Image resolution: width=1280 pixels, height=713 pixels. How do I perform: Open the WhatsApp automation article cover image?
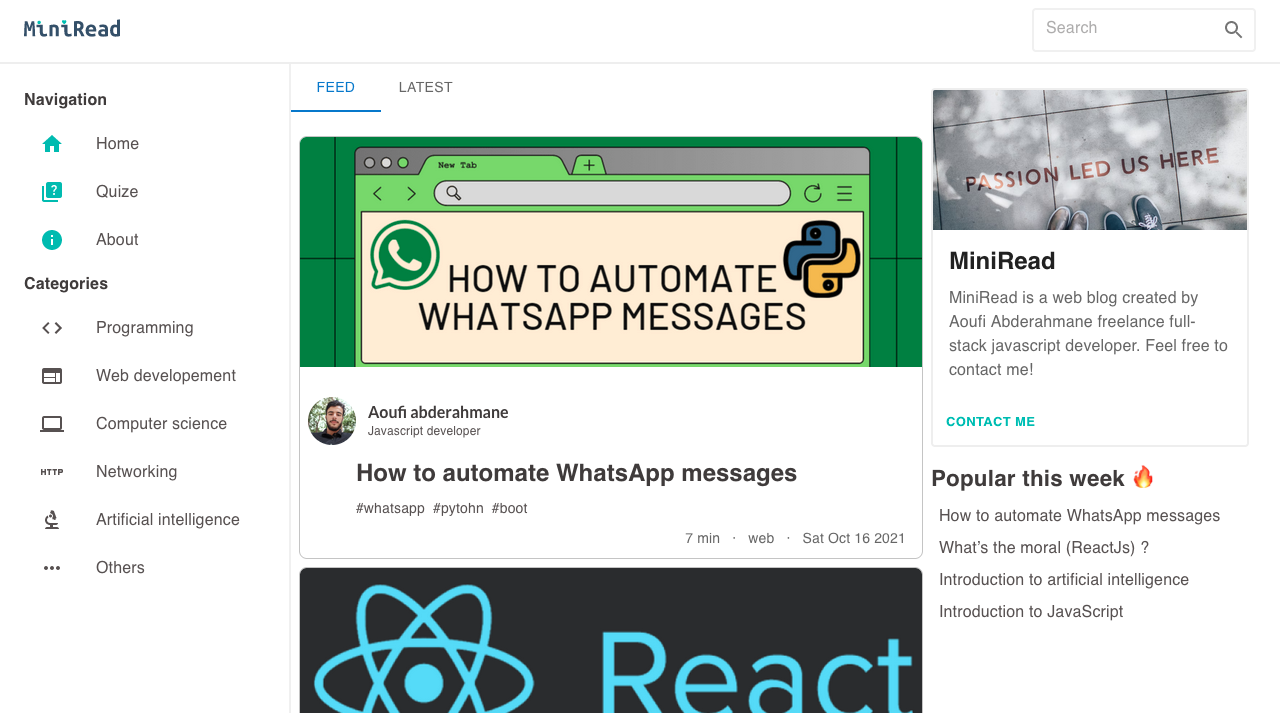(x=611, y=252)
